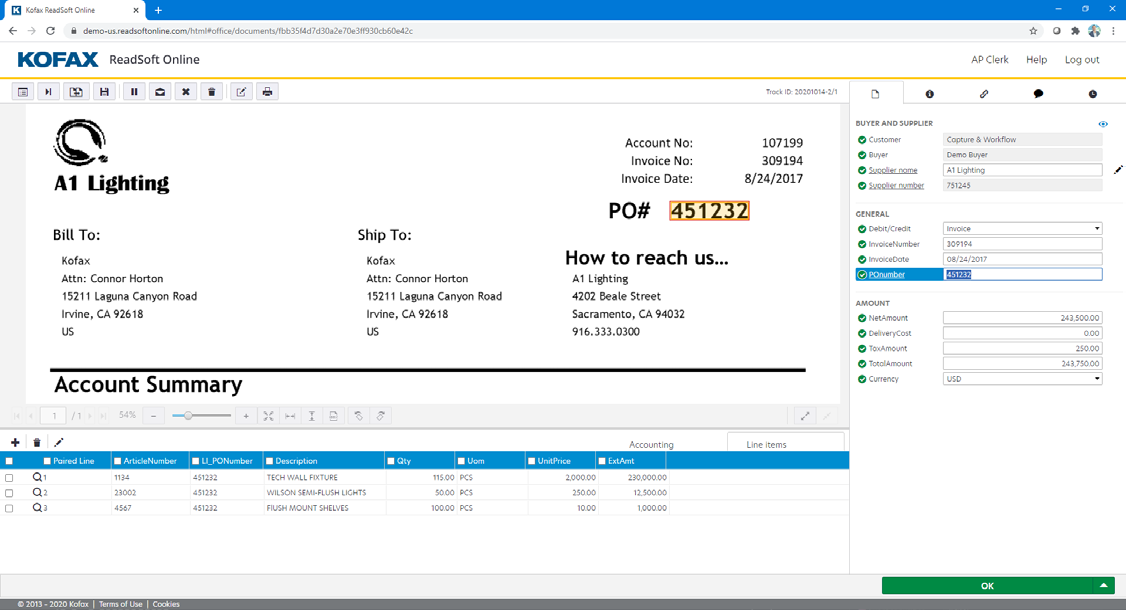The image size is (1126, 610).
Task: Click the transfer document toolbar icon
Action: coord(76,92)
